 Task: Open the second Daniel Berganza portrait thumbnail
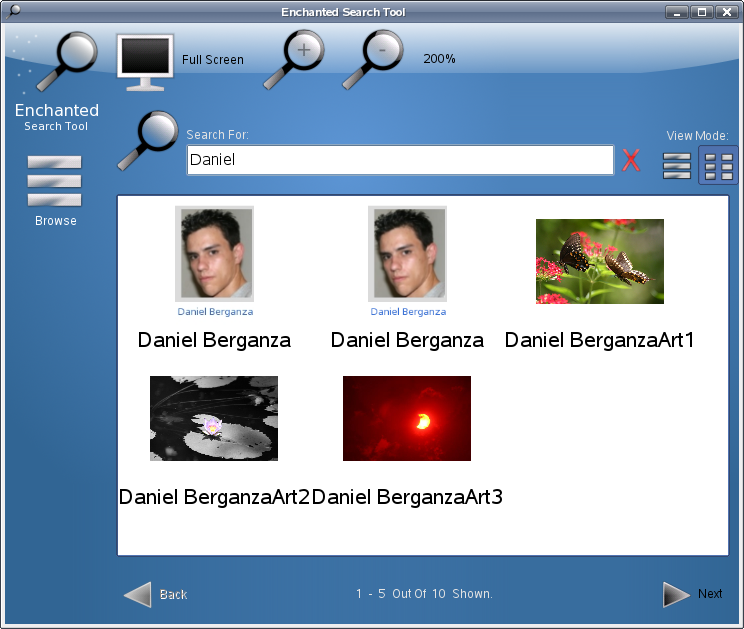[408, 253]
